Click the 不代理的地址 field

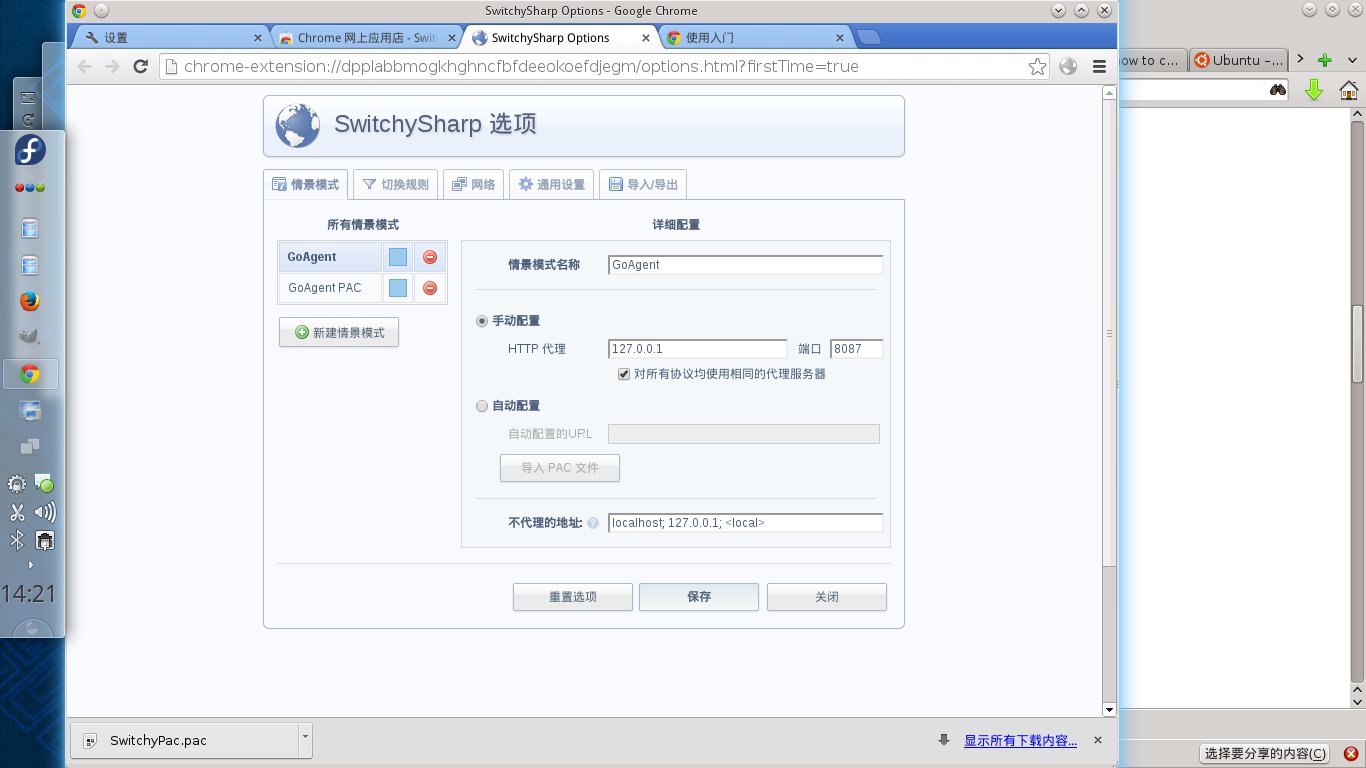click(745, 523)
